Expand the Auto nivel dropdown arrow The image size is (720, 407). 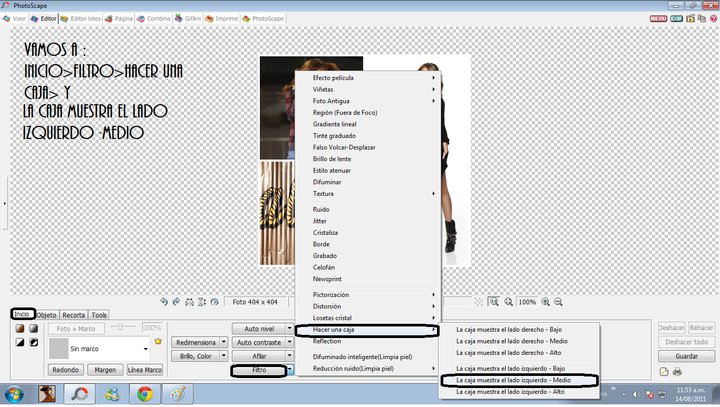click(289, 328)
